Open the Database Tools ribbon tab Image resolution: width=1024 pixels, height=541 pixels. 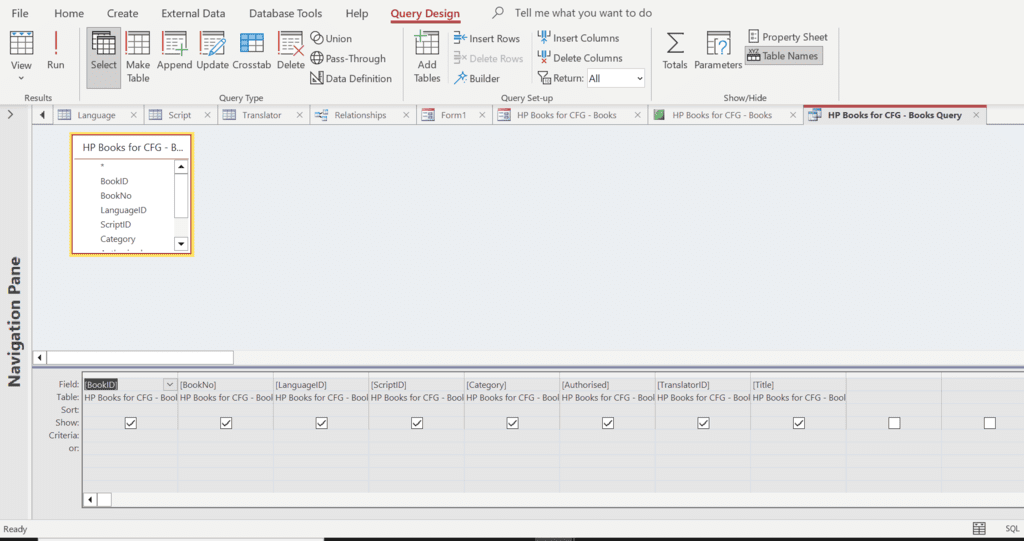pos(285,13)
